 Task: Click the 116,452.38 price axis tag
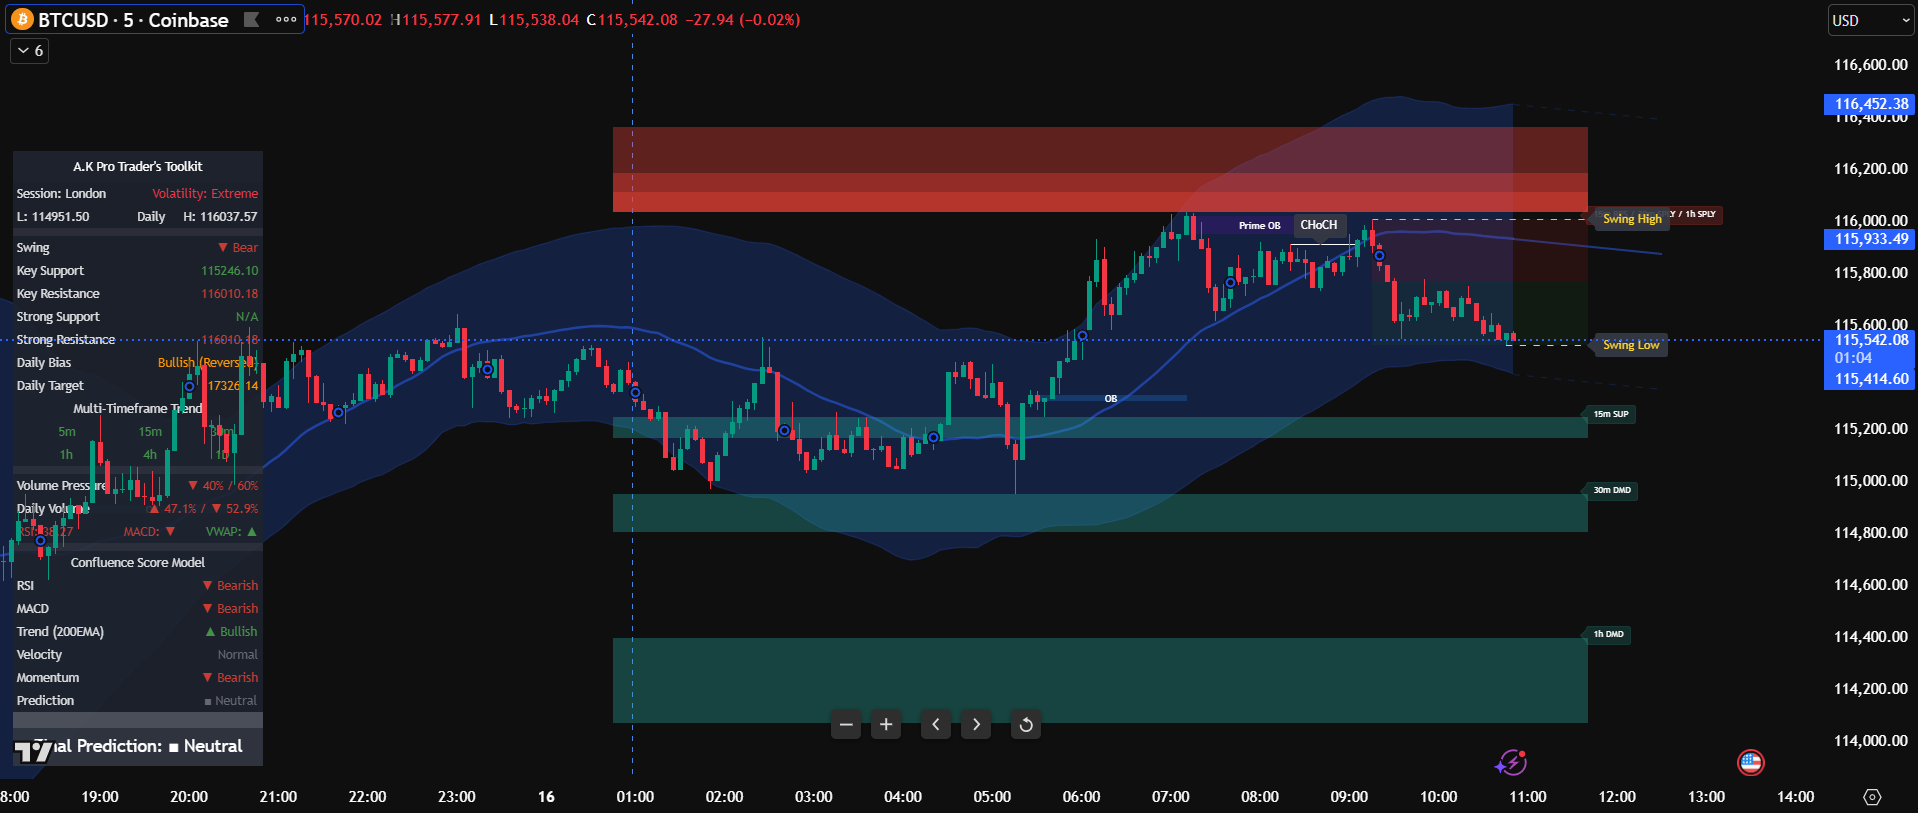click(x=1870, y=104)
